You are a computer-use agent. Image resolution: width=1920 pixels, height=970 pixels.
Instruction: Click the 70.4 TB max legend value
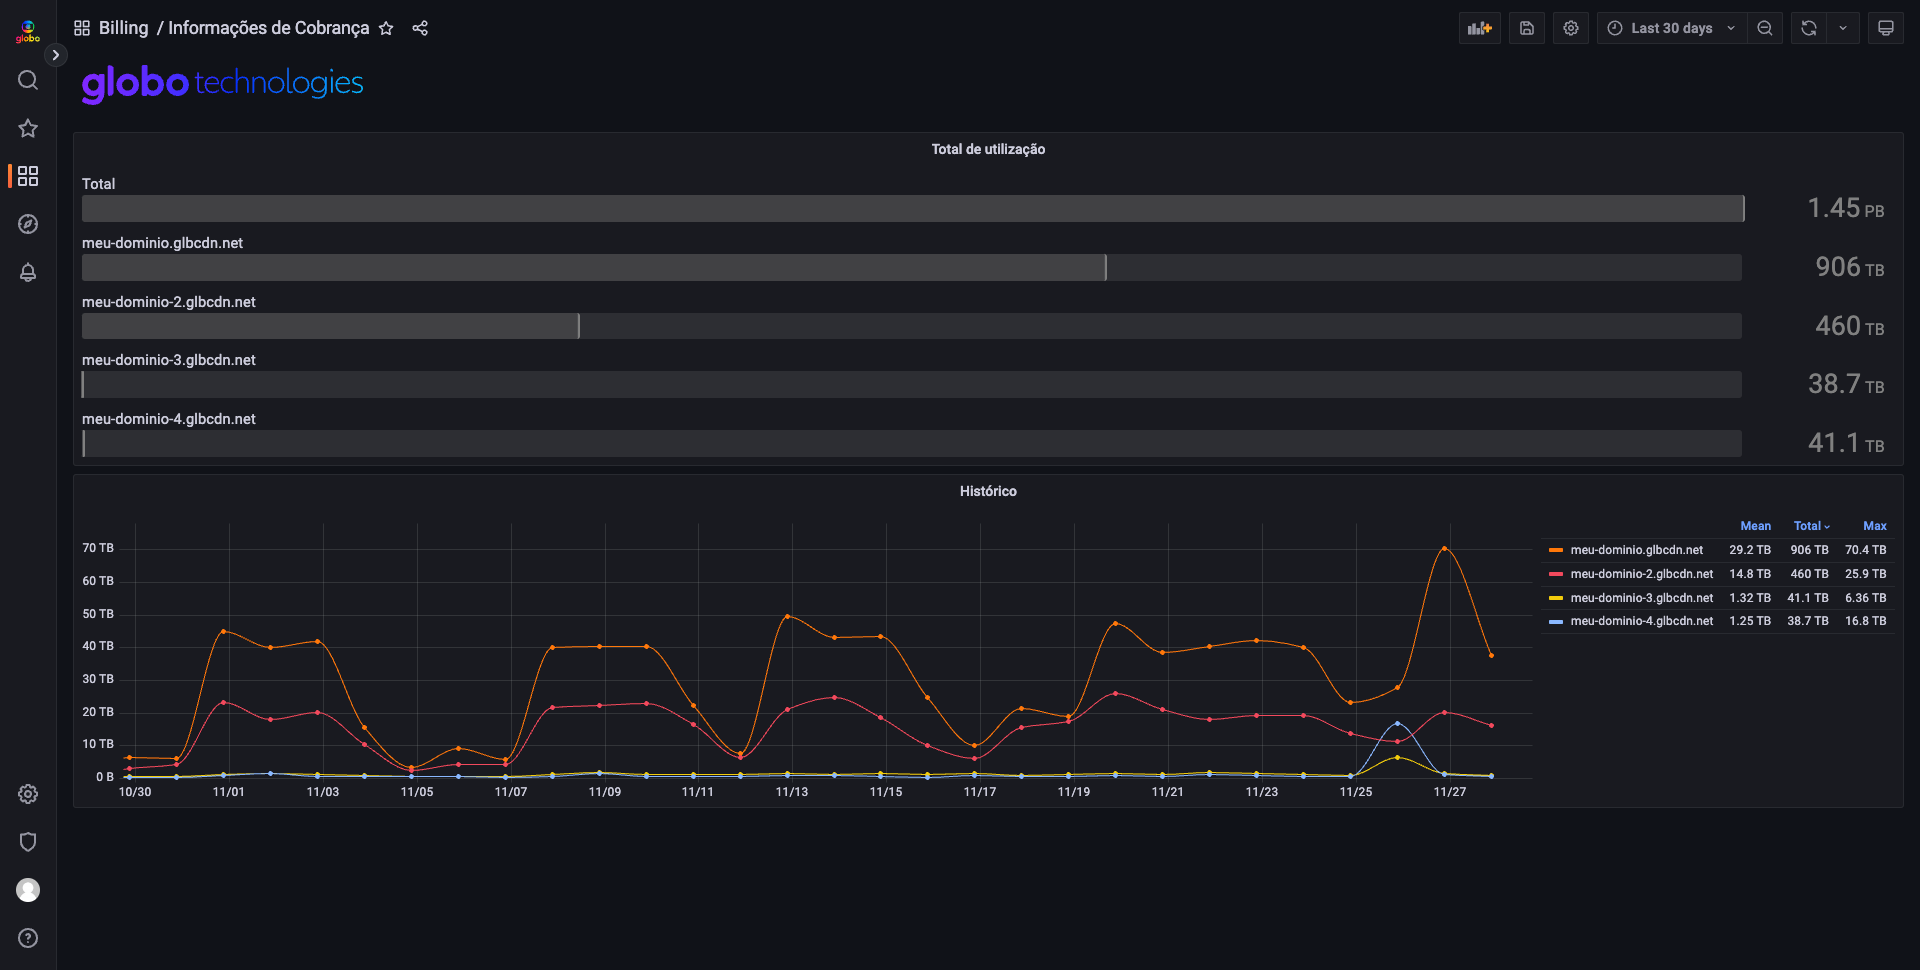click(x=1866, y=550)
